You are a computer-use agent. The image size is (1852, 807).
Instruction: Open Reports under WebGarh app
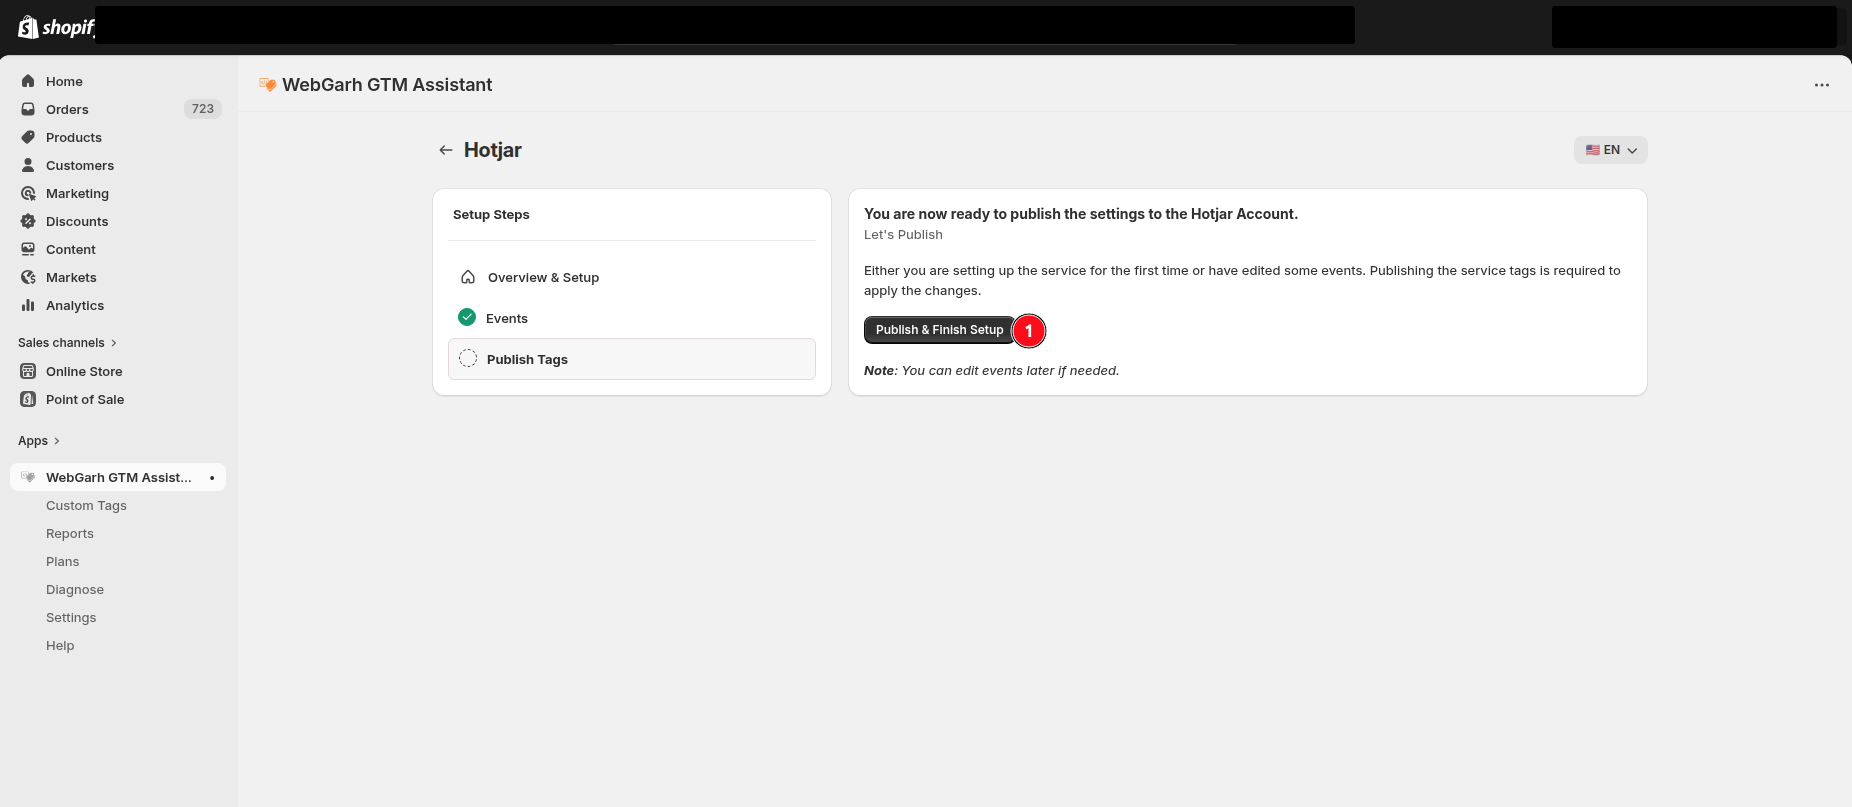tap(70, 533)
